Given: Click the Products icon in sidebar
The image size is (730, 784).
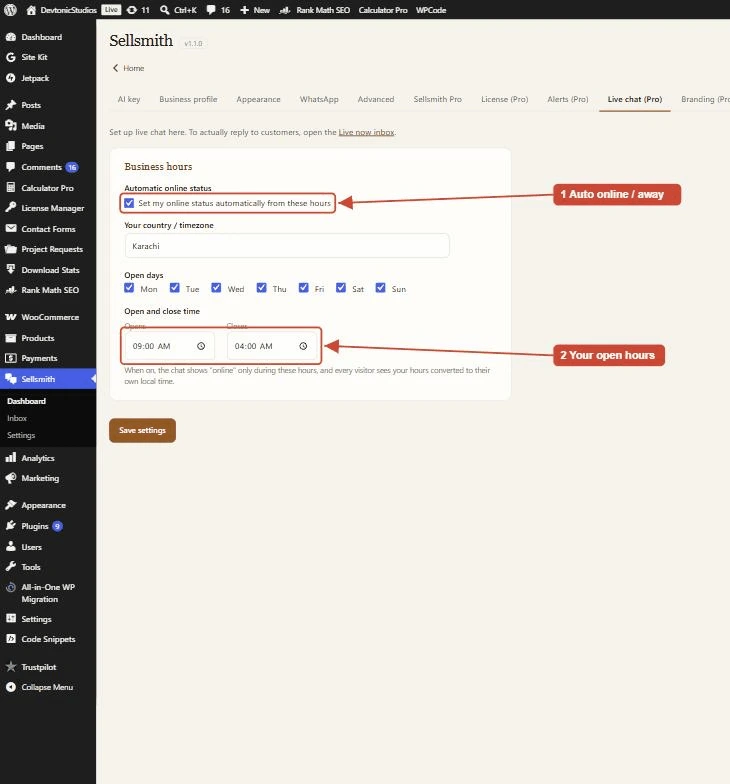Looking at the screenshot, I should point(11,338).
